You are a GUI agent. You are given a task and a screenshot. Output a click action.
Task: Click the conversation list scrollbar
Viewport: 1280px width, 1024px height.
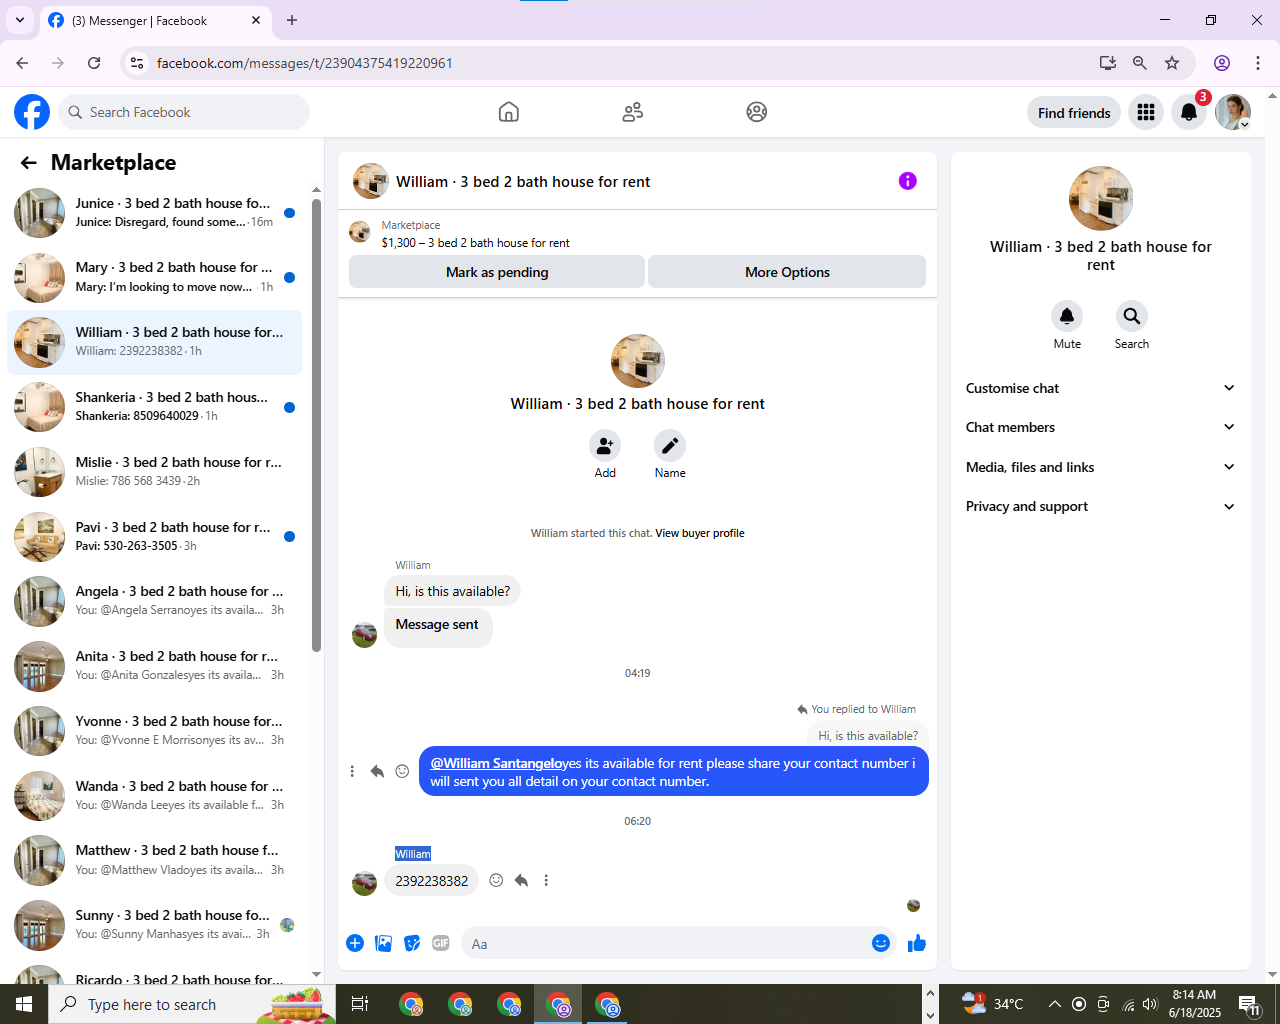click(316, 425)
